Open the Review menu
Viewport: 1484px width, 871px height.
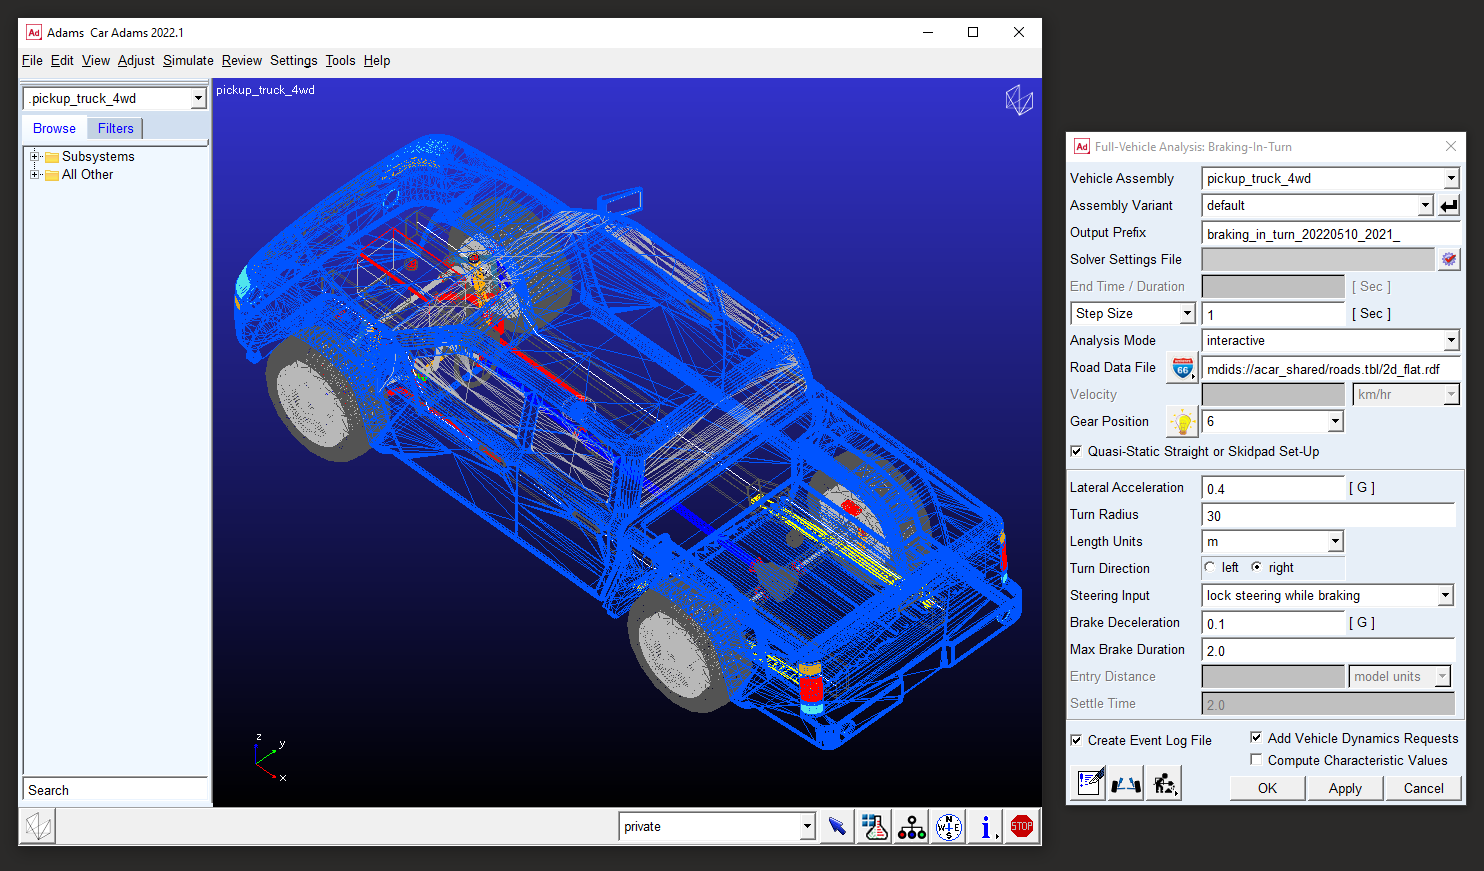tap(241, 60)
